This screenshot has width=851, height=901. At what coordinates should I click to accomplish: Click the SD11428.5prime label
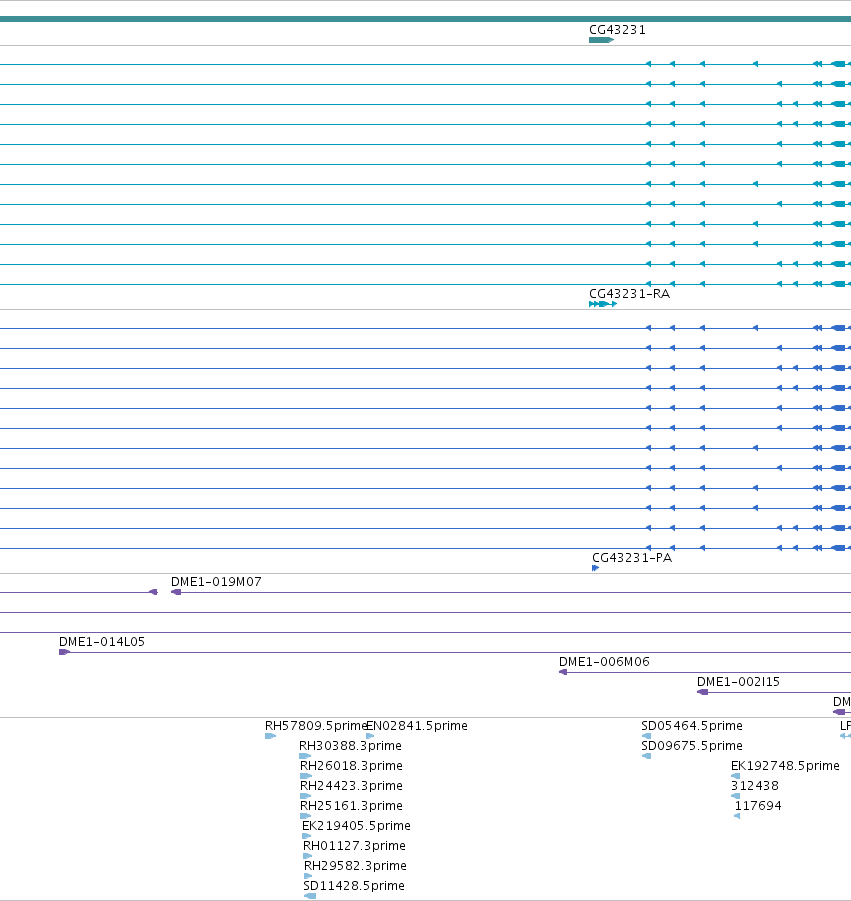(354, 885)
